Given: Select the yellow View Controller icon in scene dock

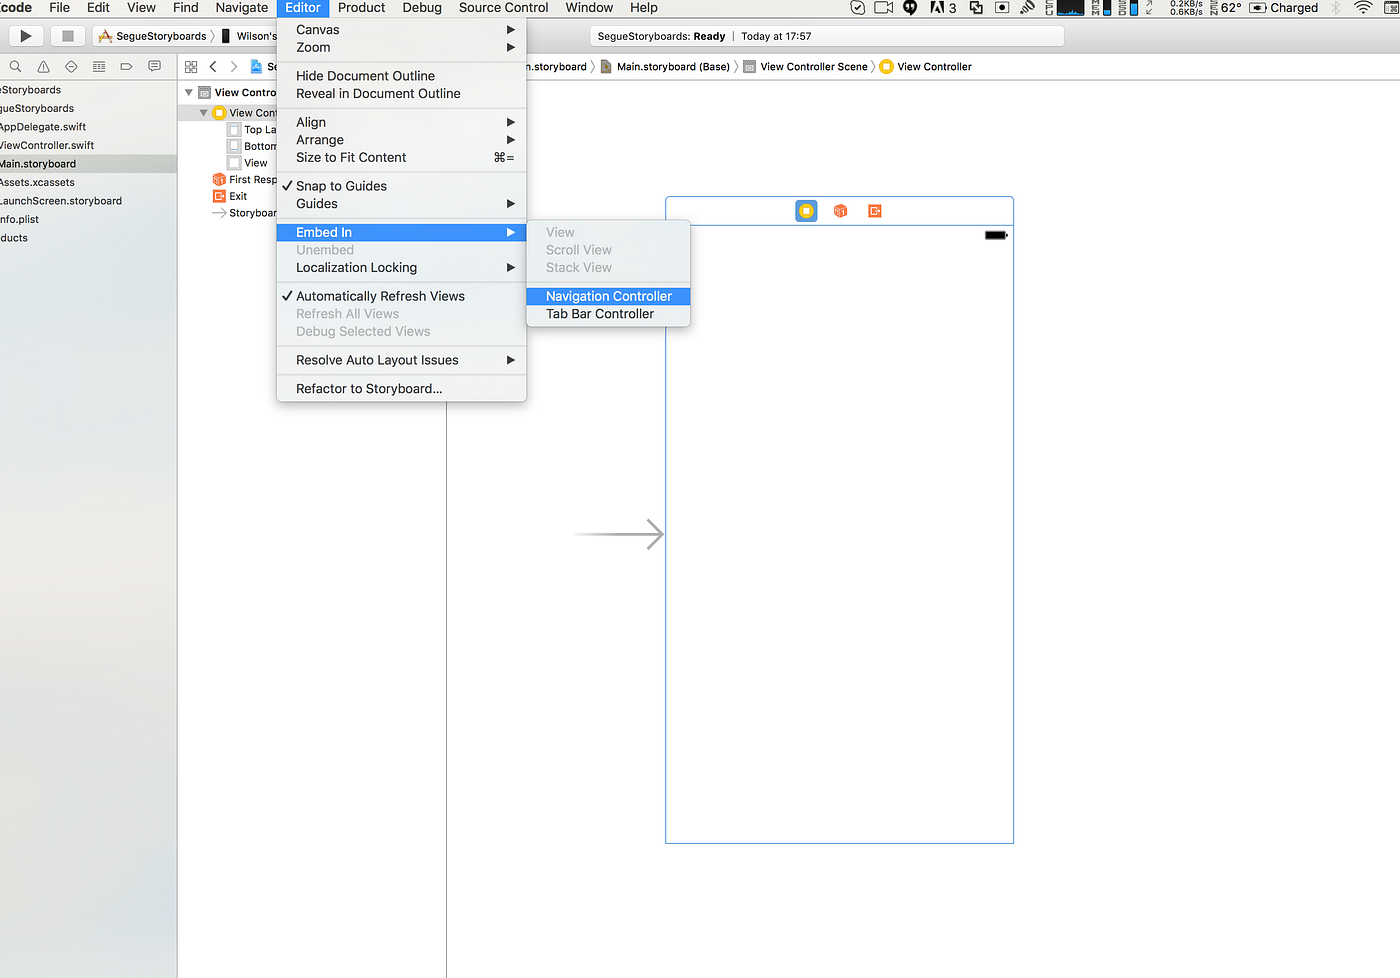Looking at the screenshot, I should pos(806,211).
